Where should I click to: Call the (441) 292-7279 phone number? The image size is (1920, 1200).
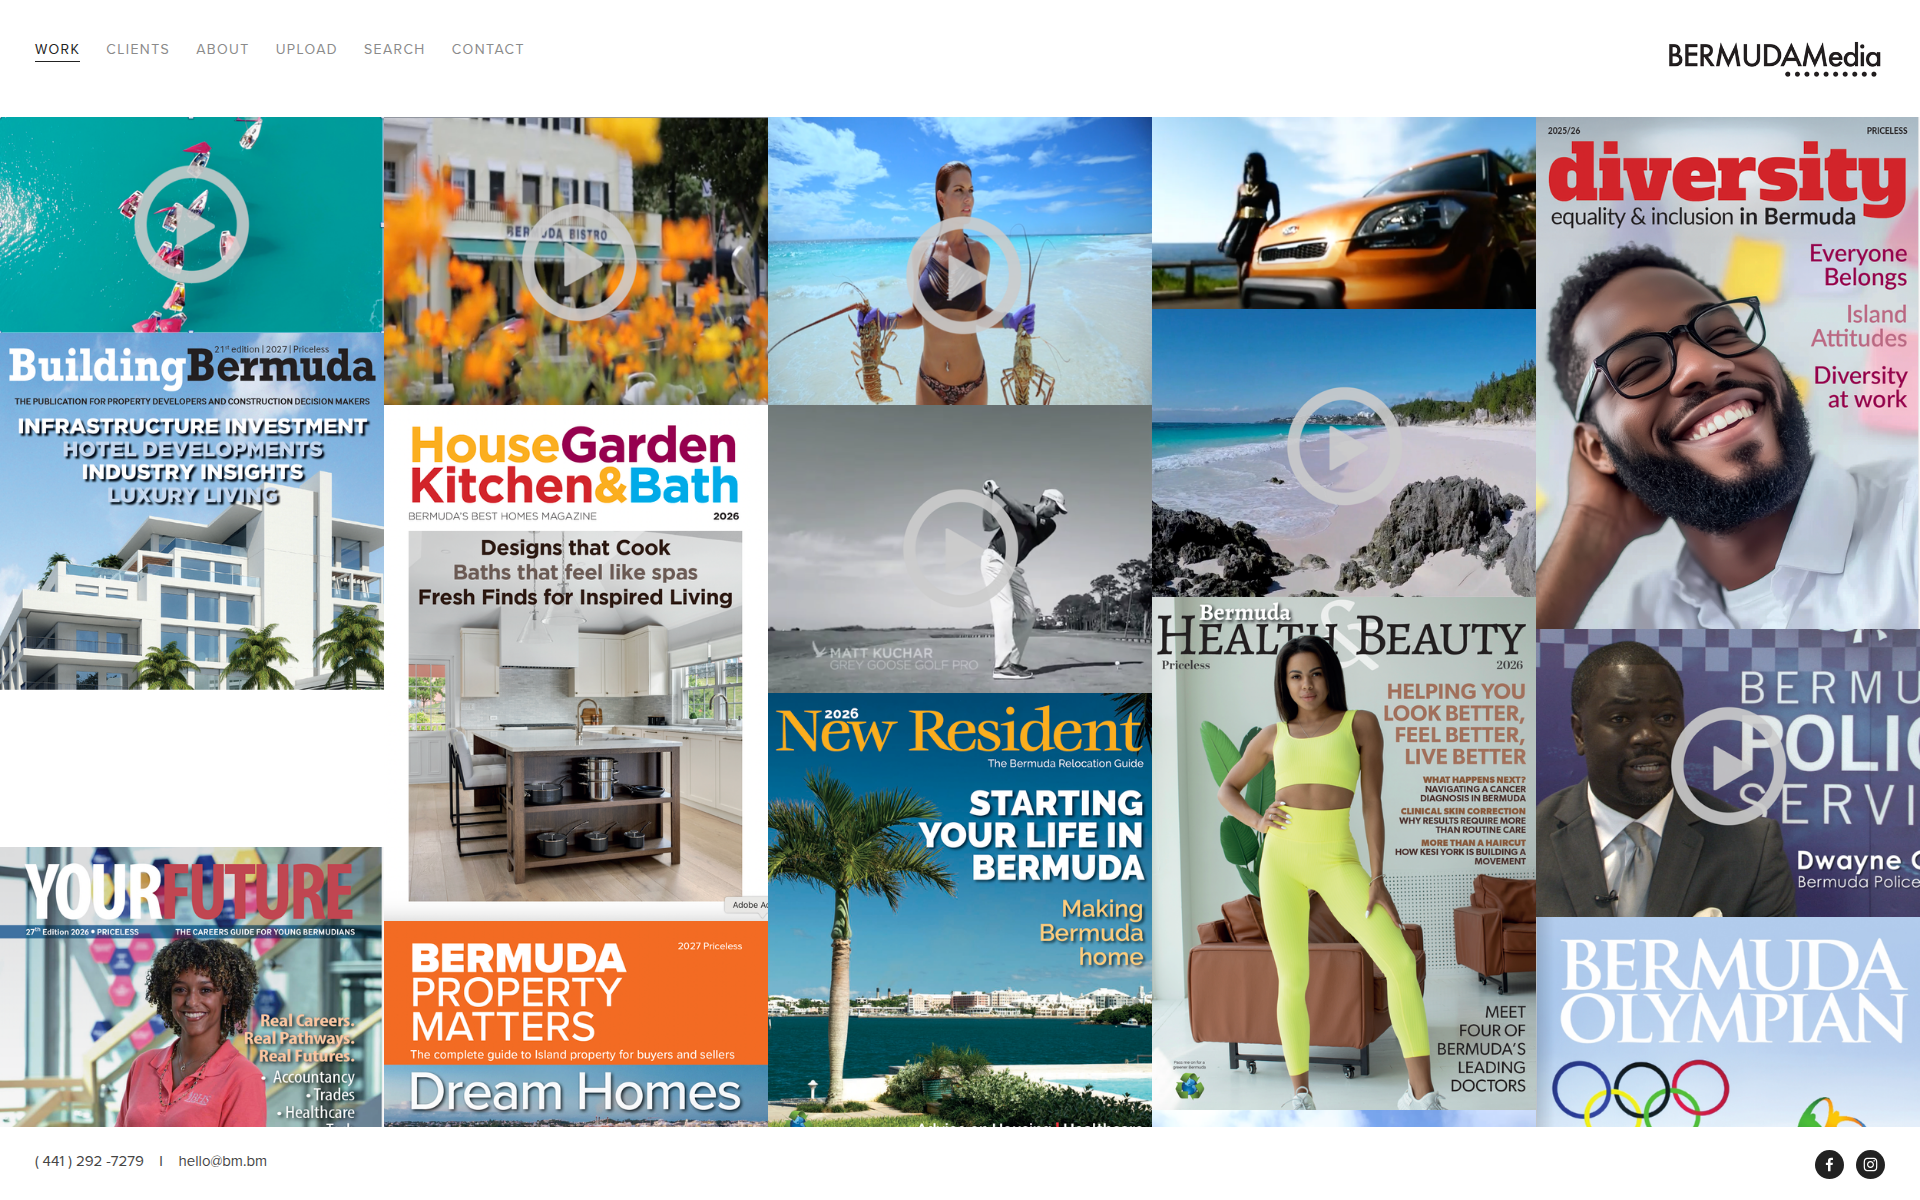click(89, 1161)
